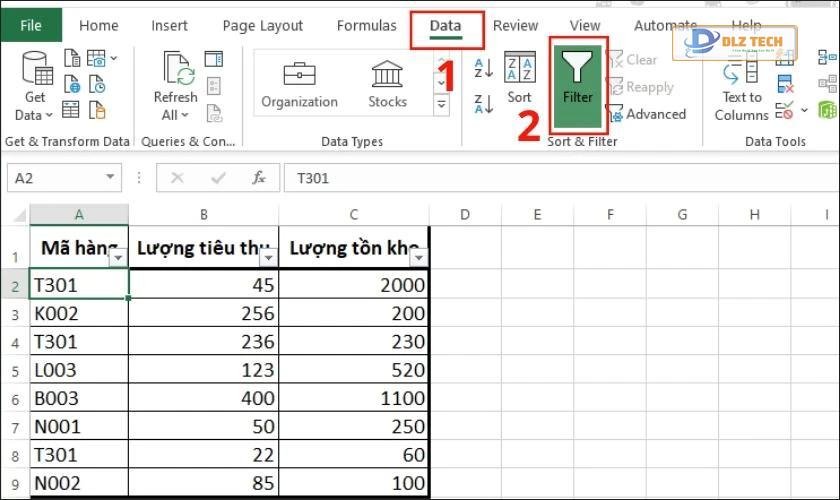Expand Data Validation dropdown arrow

[x=804, y=110]
